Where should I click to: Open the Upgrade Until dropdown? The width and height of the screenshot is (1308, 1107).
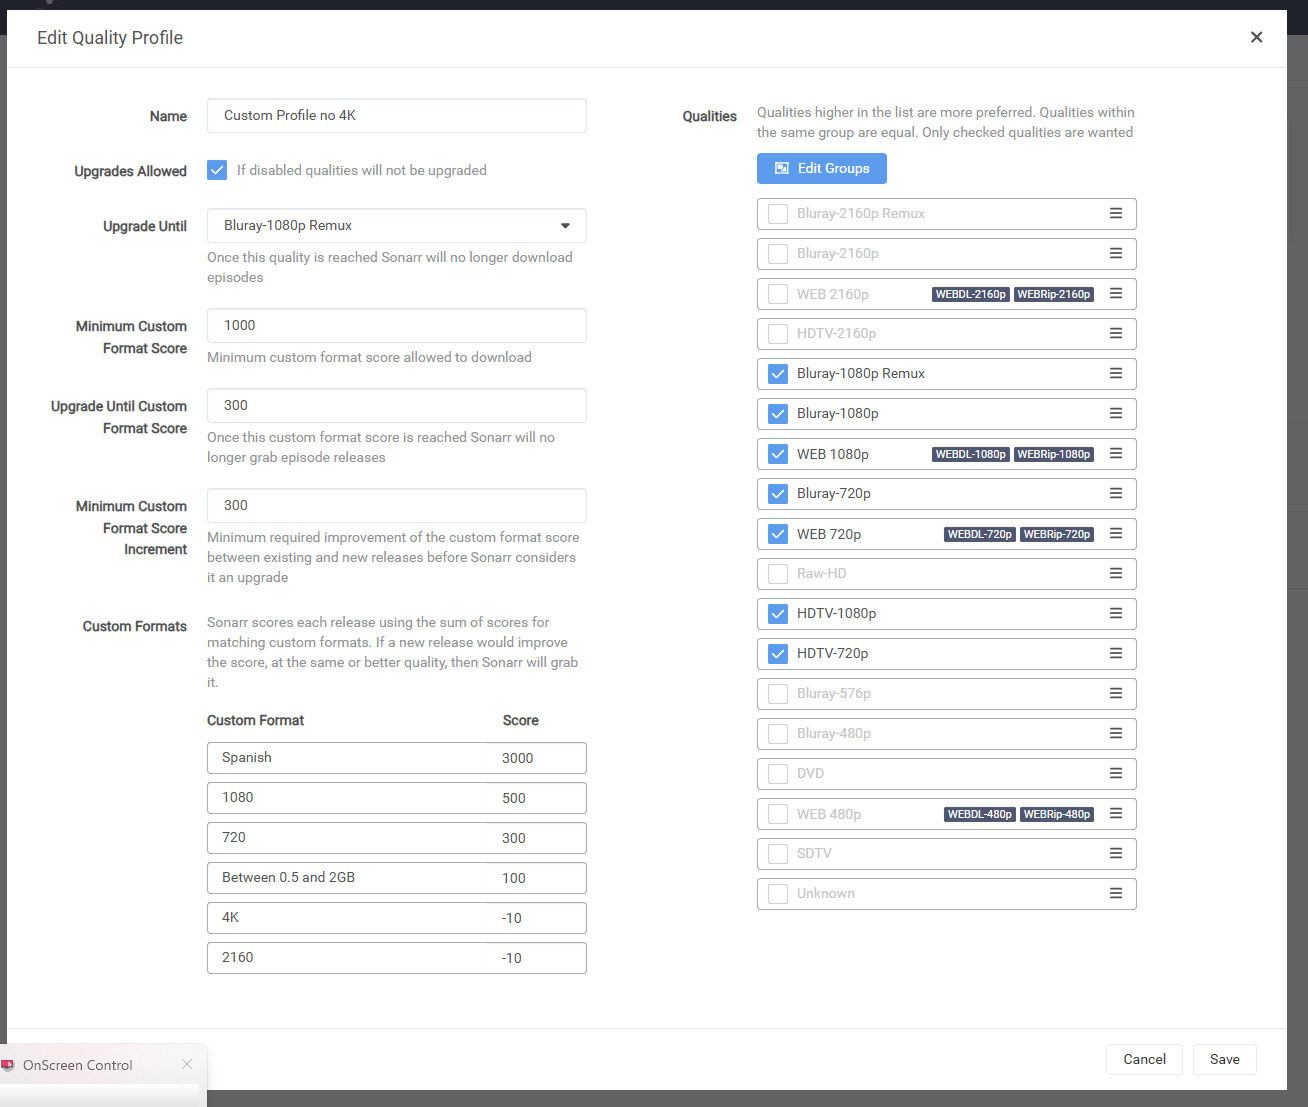396,225
